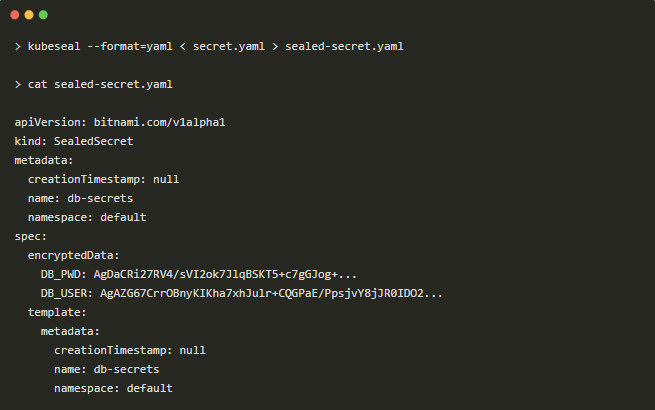655x410 pixels.
Task: Click the yellow minimize window dot
Action: coord(29,15)
